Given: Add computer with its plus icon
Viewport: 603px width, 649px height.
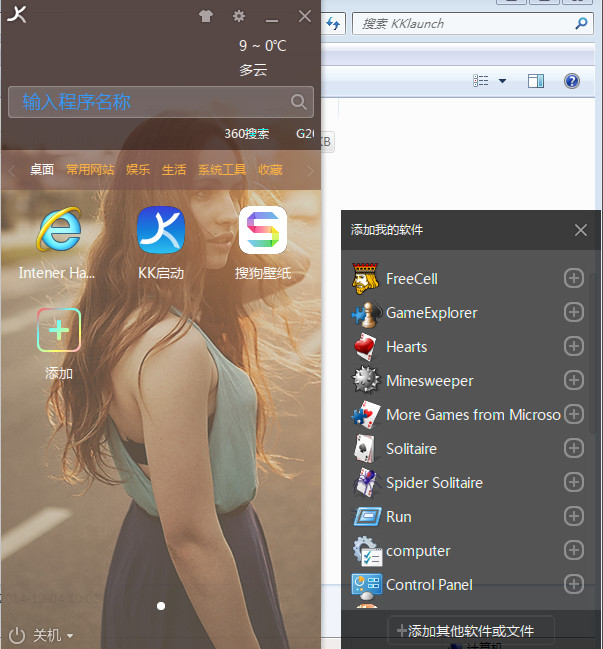Looking at the screenshot, I should tap(574, 550).
